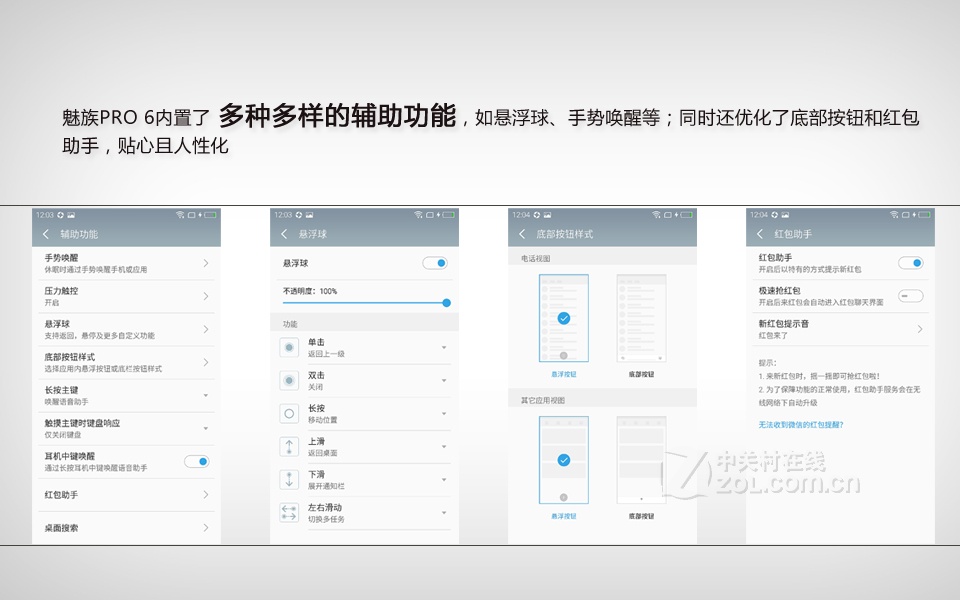The width and height of the screenshot is (960, 600).
Task: Tap the 上滑 swipe-up arrow icon
Action: pyautogui.click(x=289, y=446)
